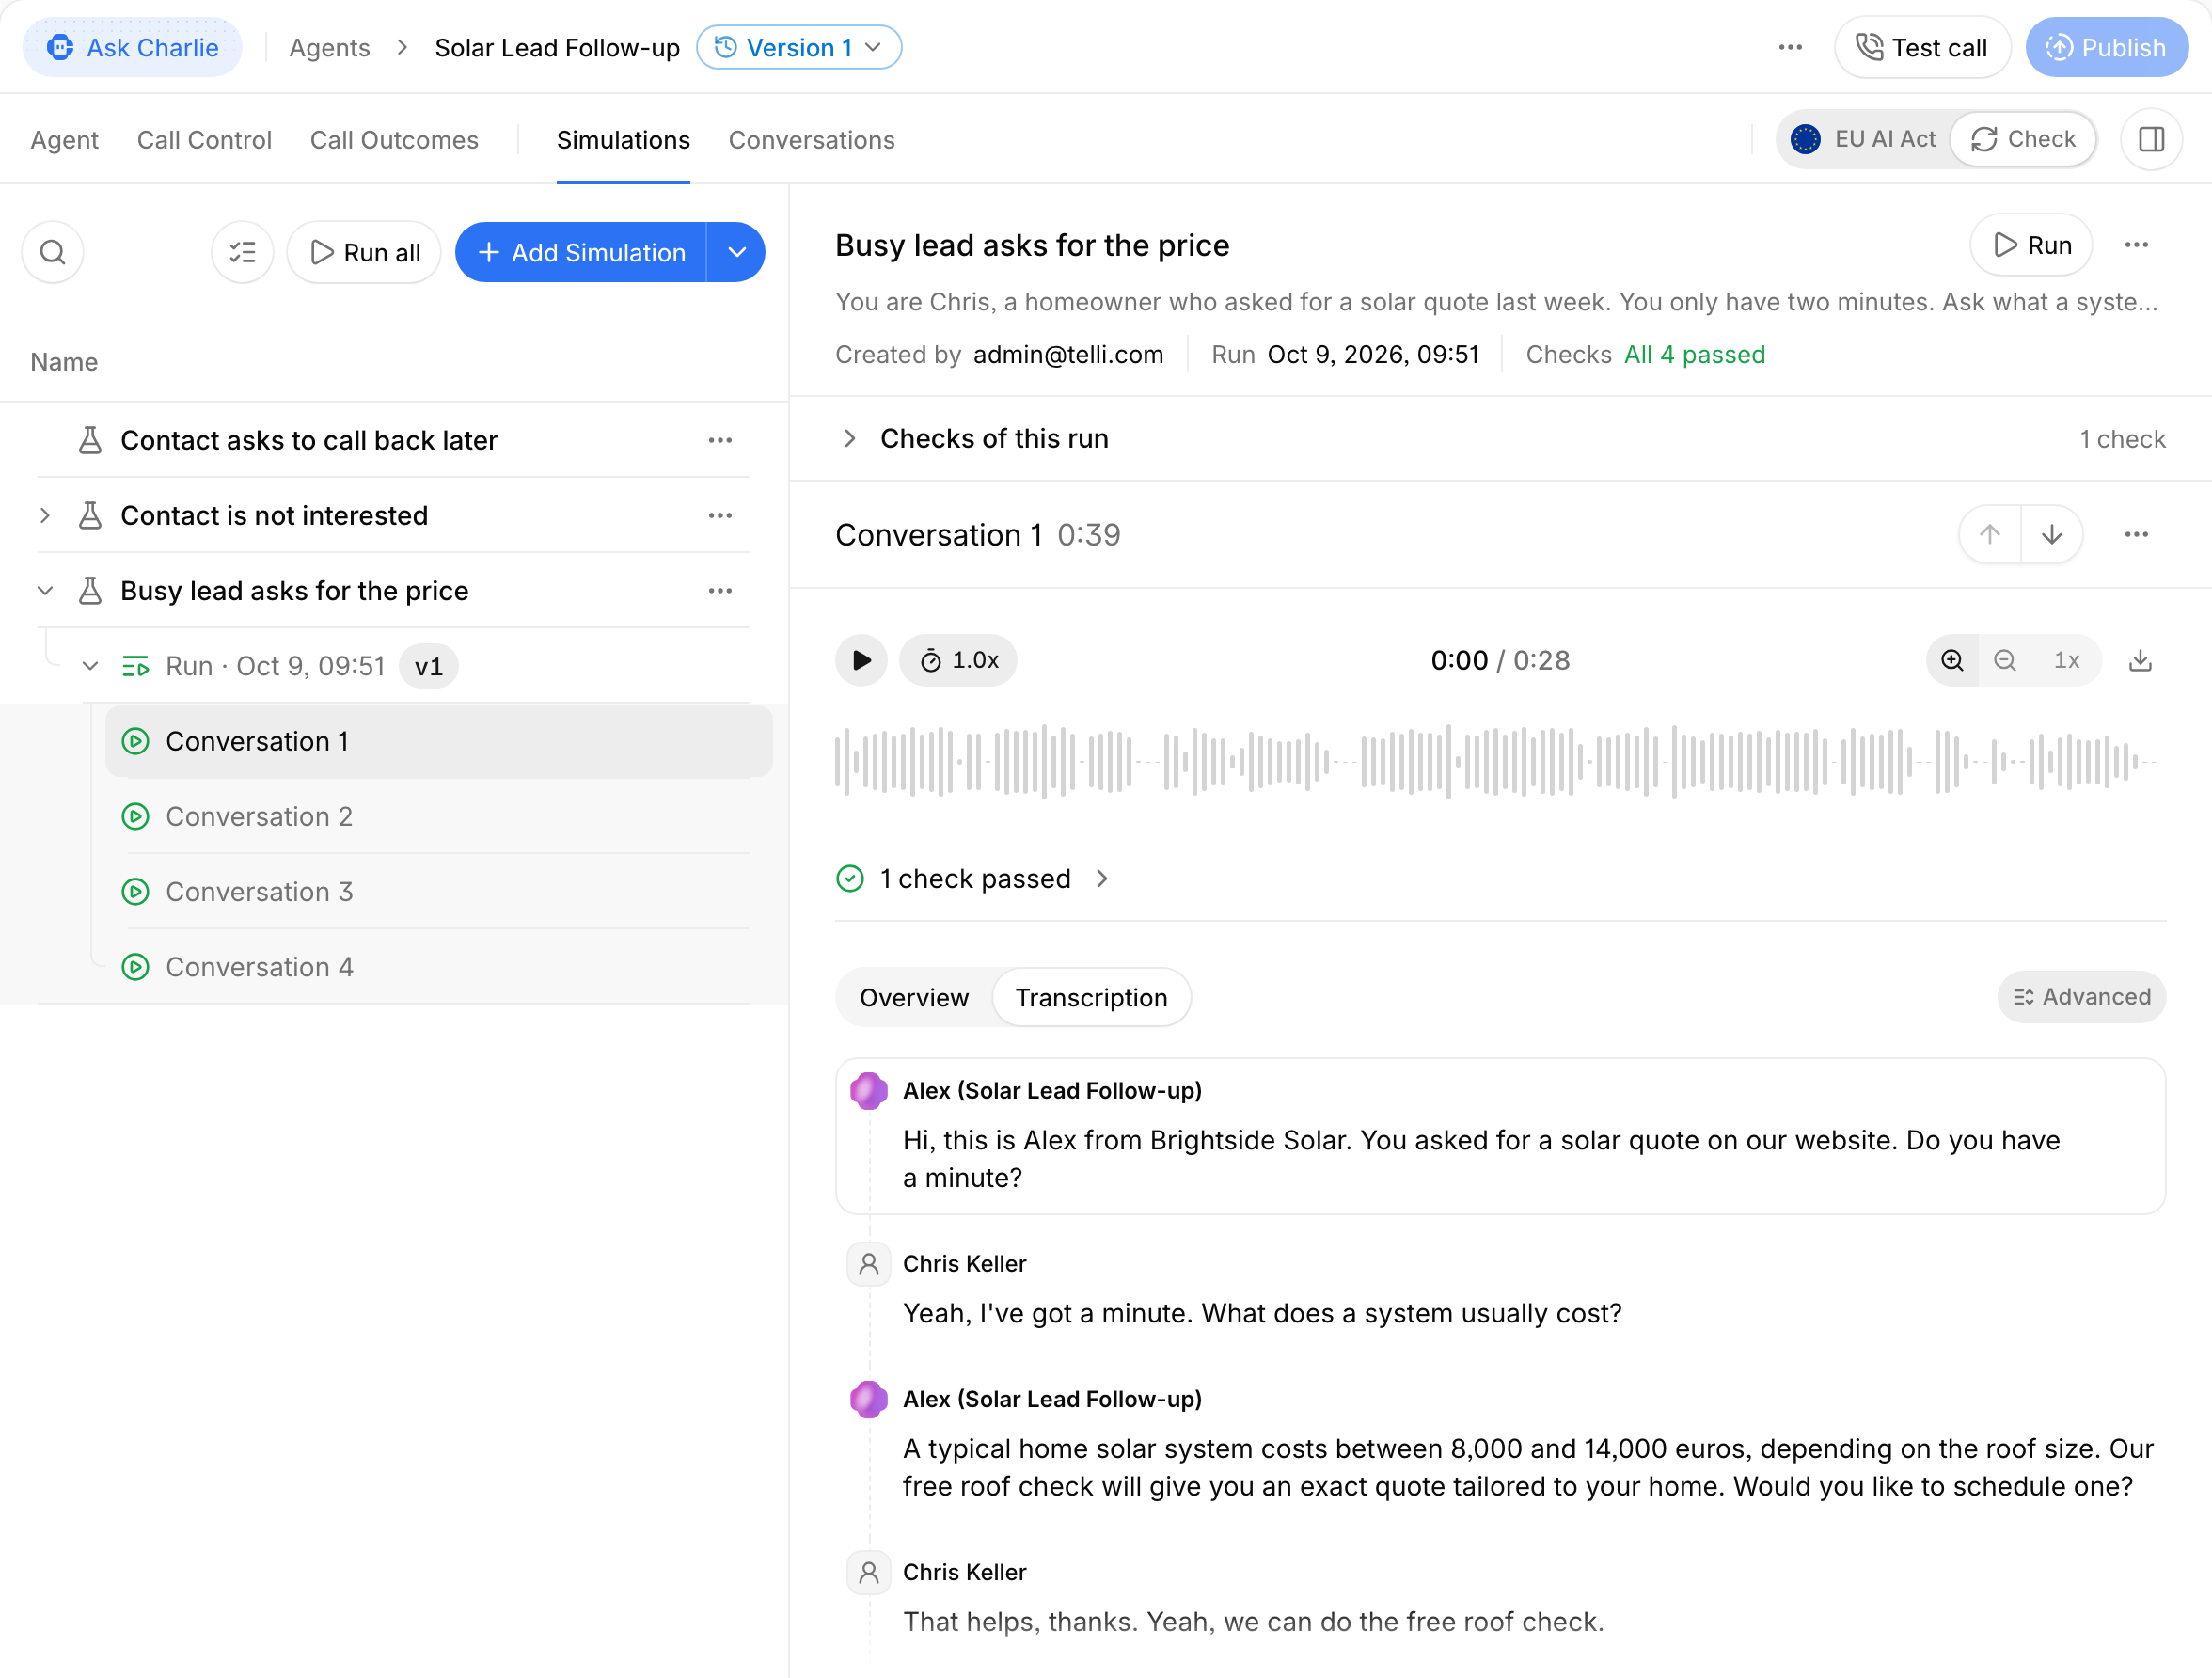Click Run all simulations

pos(364,252)
